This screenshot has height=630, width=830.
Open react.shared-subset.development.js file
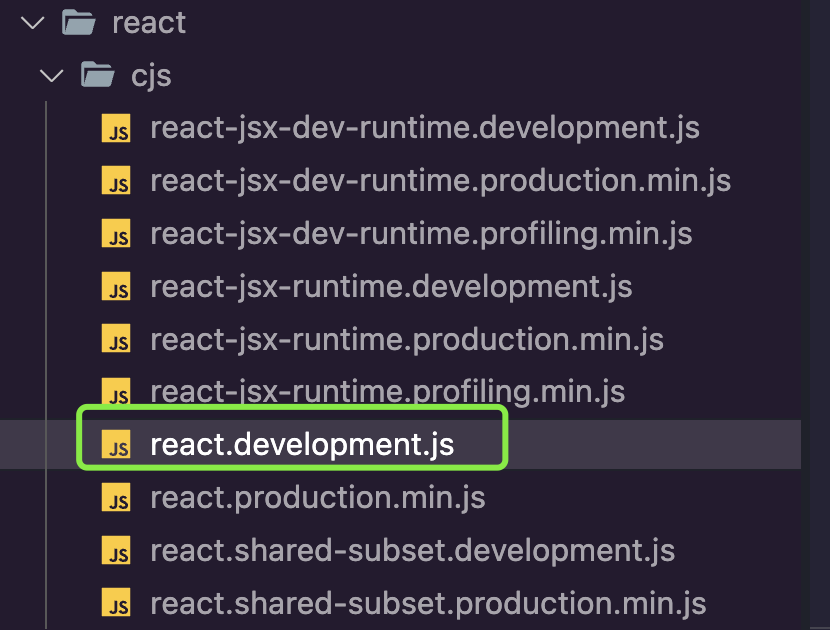pos(412,551)
